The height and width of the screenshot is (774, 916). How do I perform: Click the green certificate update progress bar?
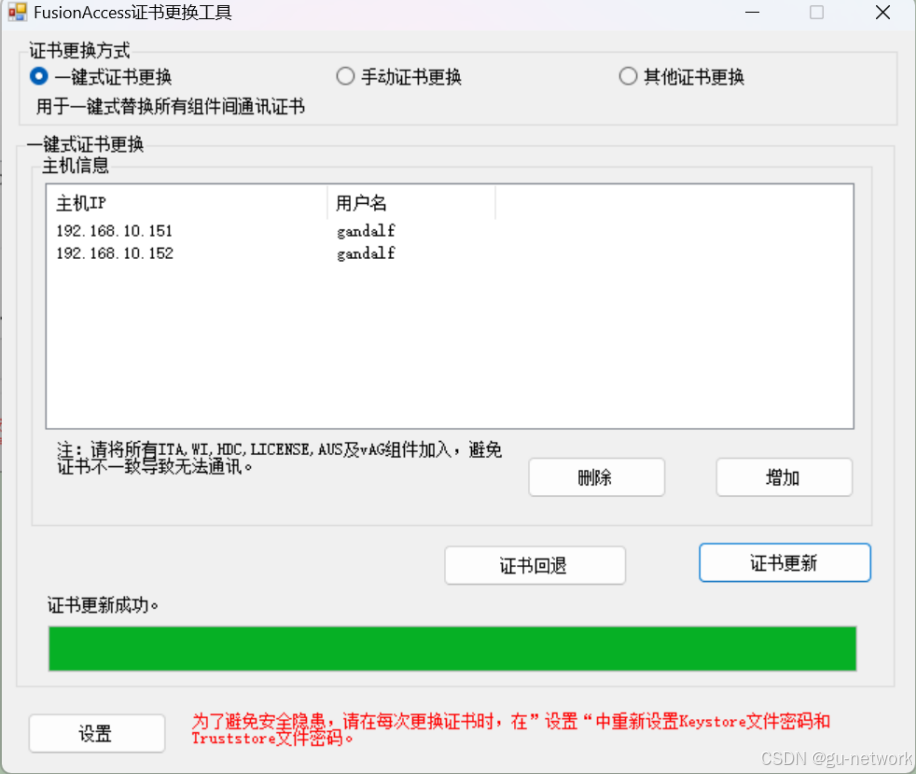pos(453,648)
